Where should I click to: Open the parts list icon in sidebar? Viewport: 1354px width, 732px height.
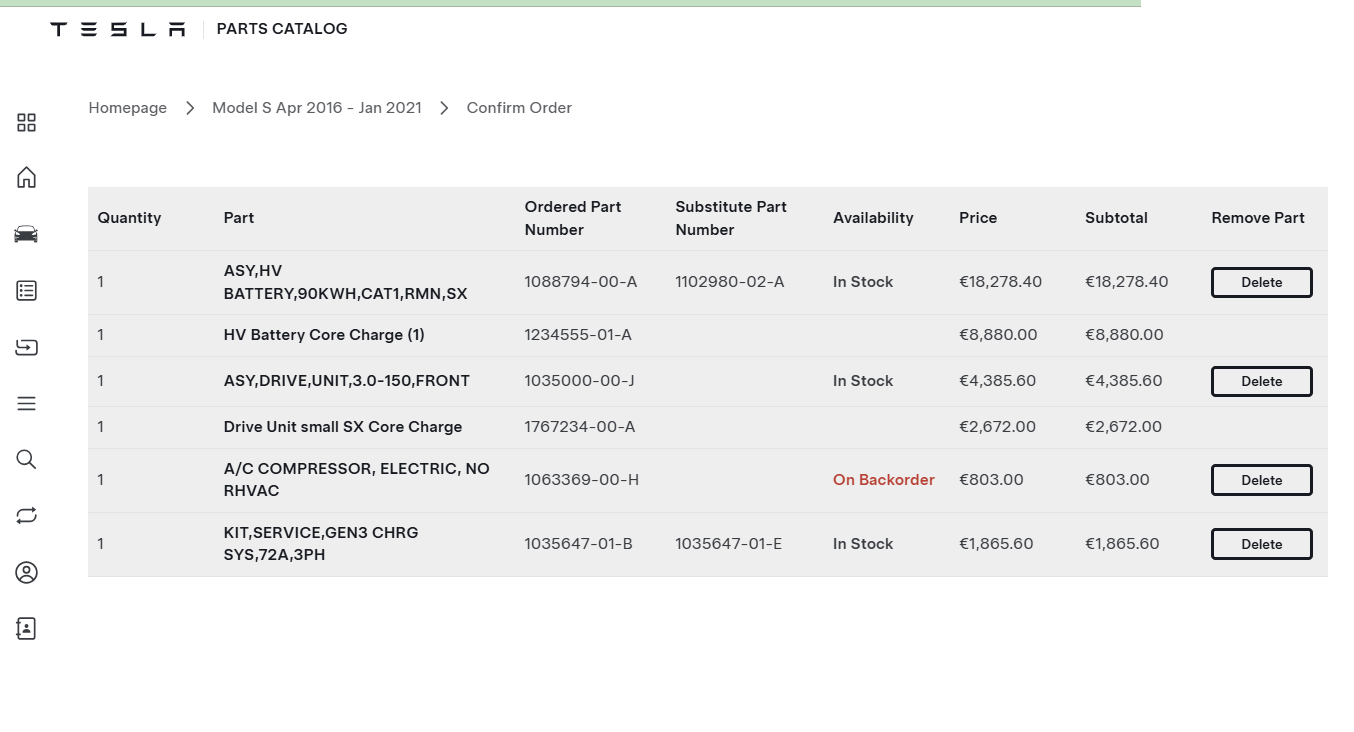[x=27, y=290]
